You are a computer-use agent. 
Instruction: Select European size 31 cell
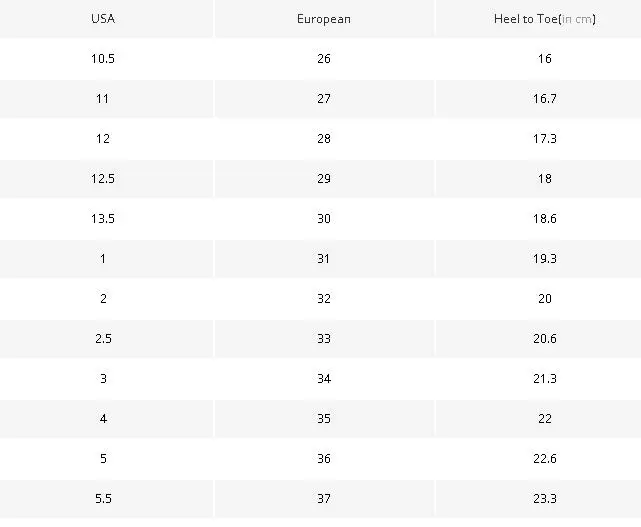(324, 259)
